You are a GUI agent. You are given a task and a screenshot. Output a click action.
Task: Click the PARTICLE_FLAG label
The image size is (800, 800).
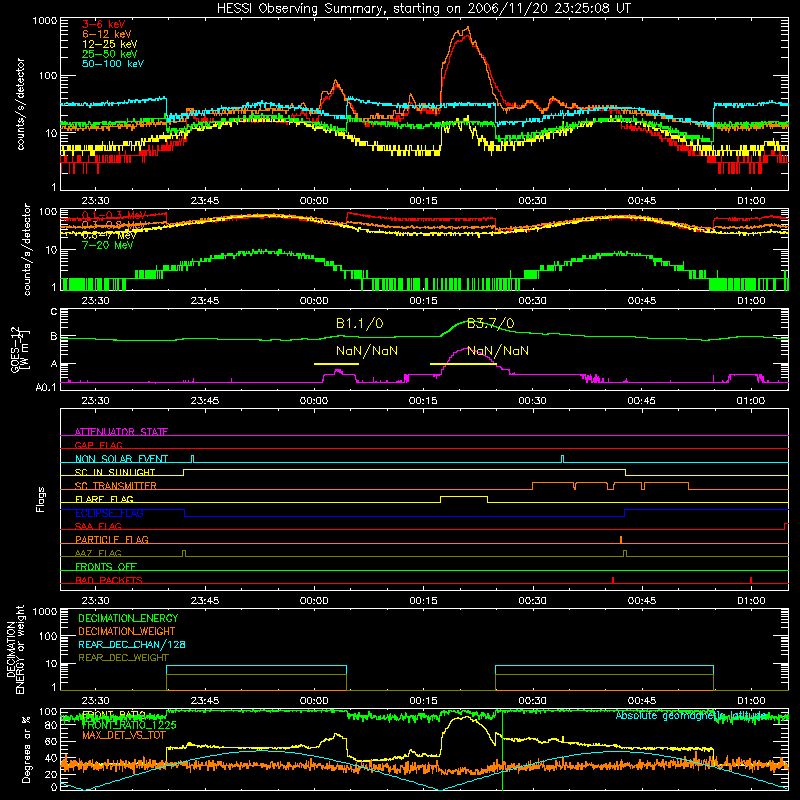click(x=112, y=539)
